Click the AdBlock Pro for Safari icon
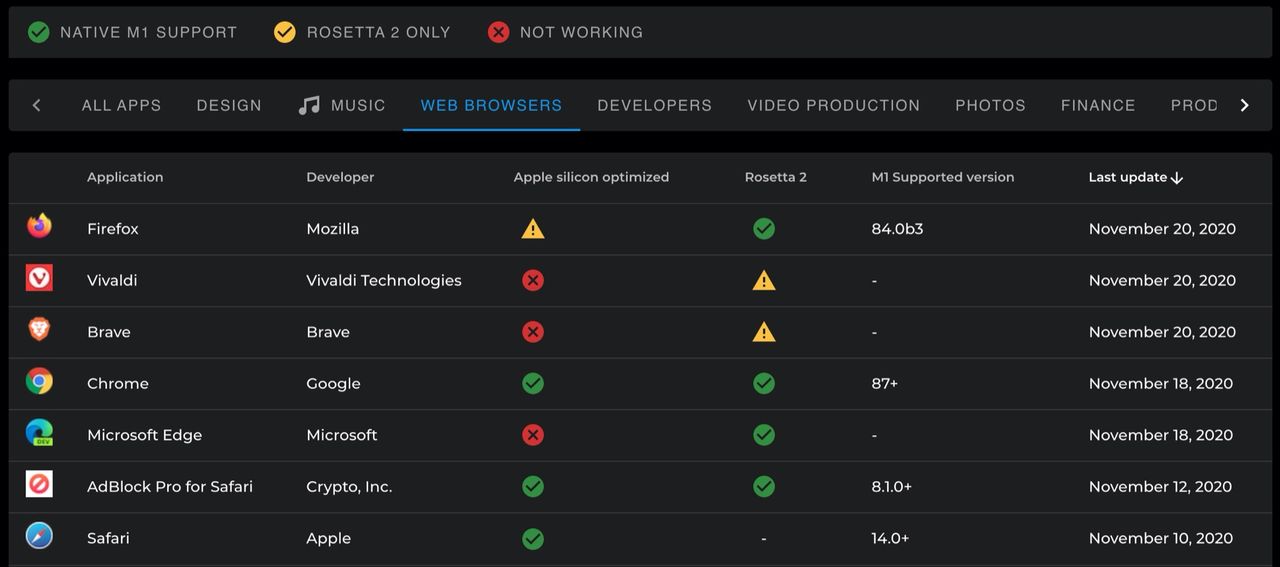Viewport: 1280px width, 567px height. point(39,485)
